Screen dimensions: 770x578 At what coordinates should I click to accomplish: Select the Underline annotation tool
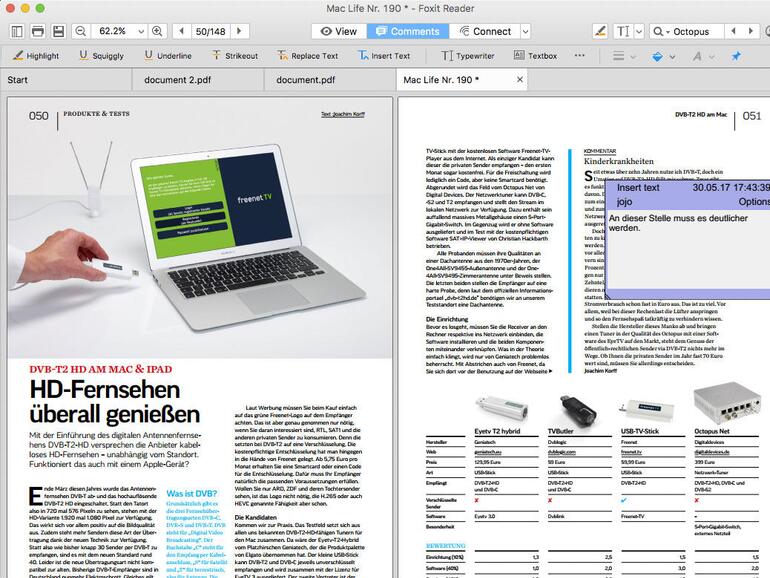(168, 55)
